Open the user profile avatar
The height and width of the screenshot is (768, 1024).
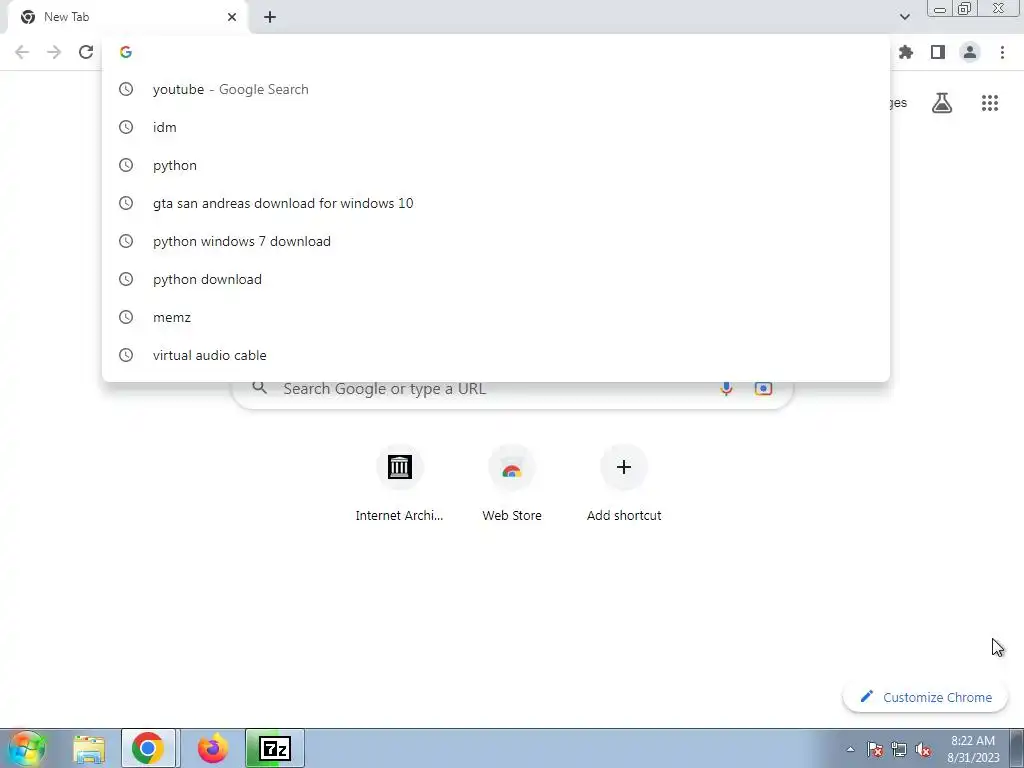(970, 52)
